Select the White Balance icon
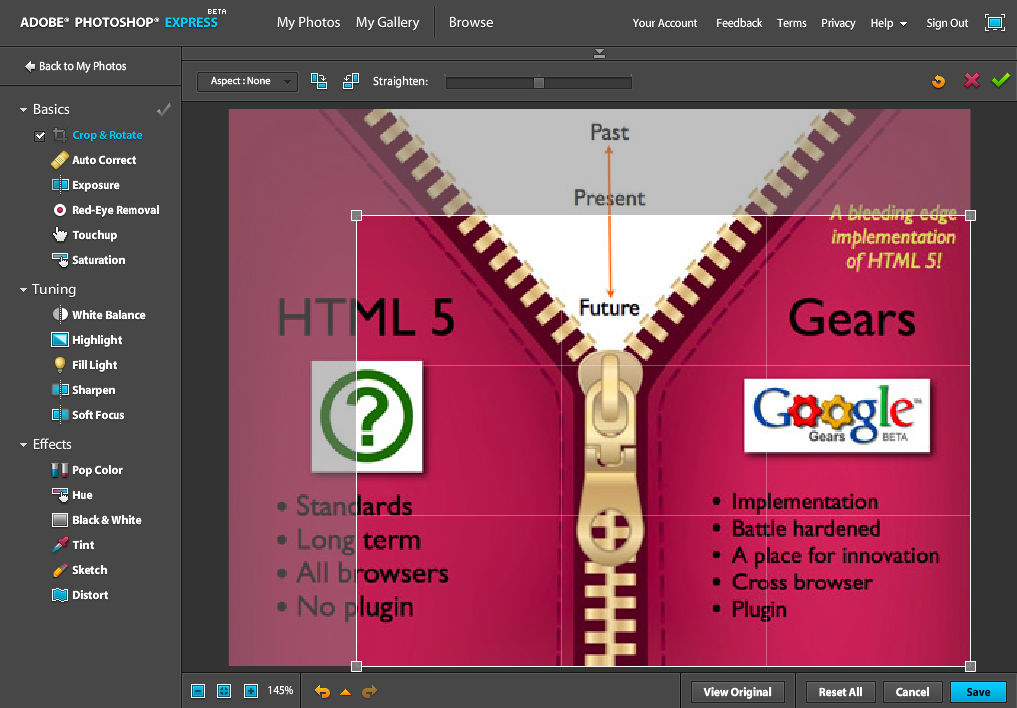Viewport: 1017px width, 708px height. click(60, 314)
